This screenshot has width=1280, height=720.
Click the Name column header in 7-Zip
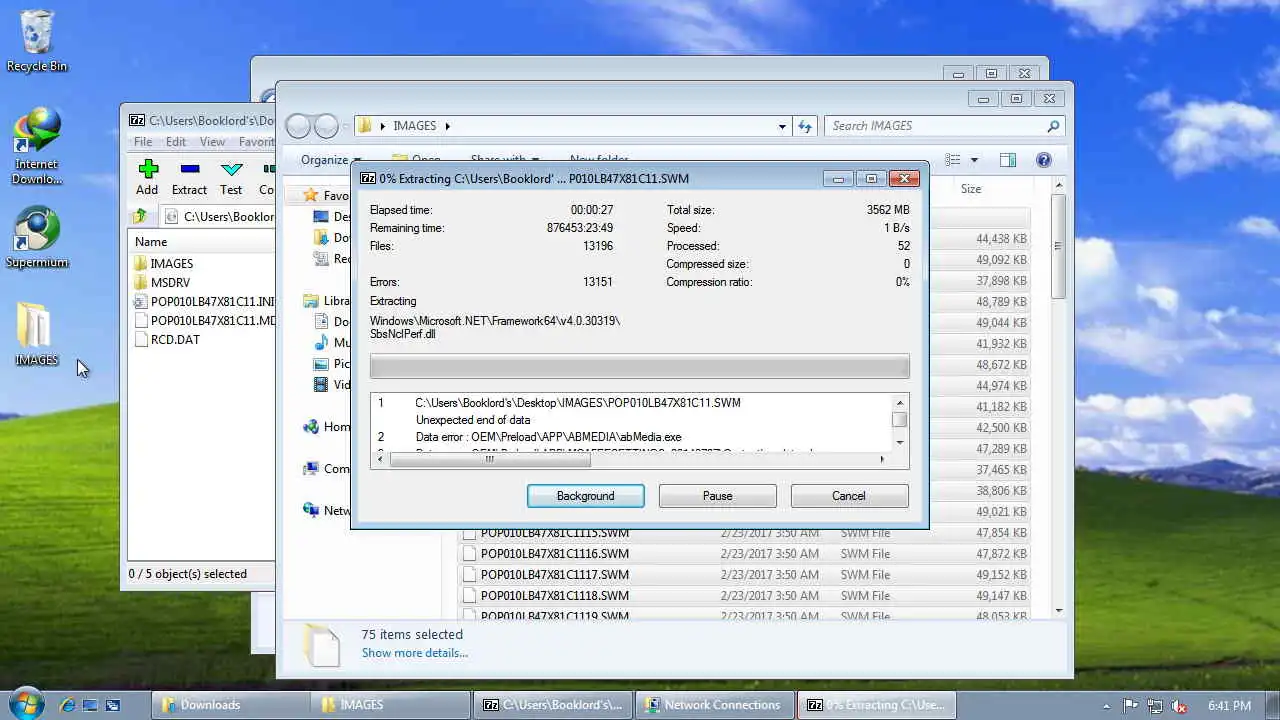(x=151, y=242)
